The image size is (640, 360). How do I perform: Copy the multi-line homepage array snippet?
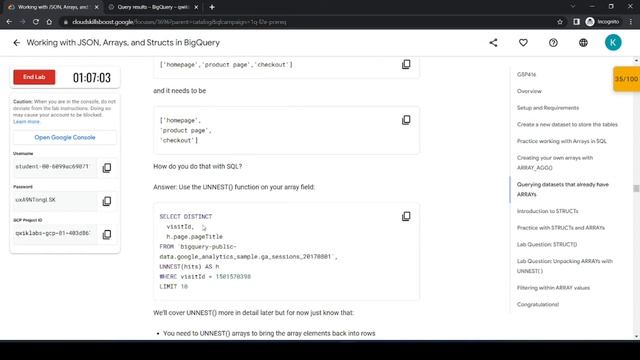[x=406, y=120]
